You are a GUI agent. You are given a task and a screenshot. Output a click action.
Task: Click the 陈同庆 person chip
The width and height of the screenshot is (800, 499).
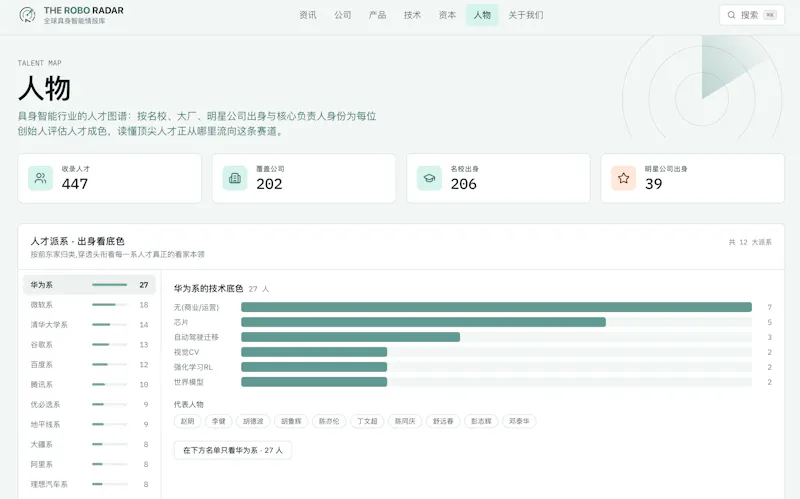coord(405,421)
